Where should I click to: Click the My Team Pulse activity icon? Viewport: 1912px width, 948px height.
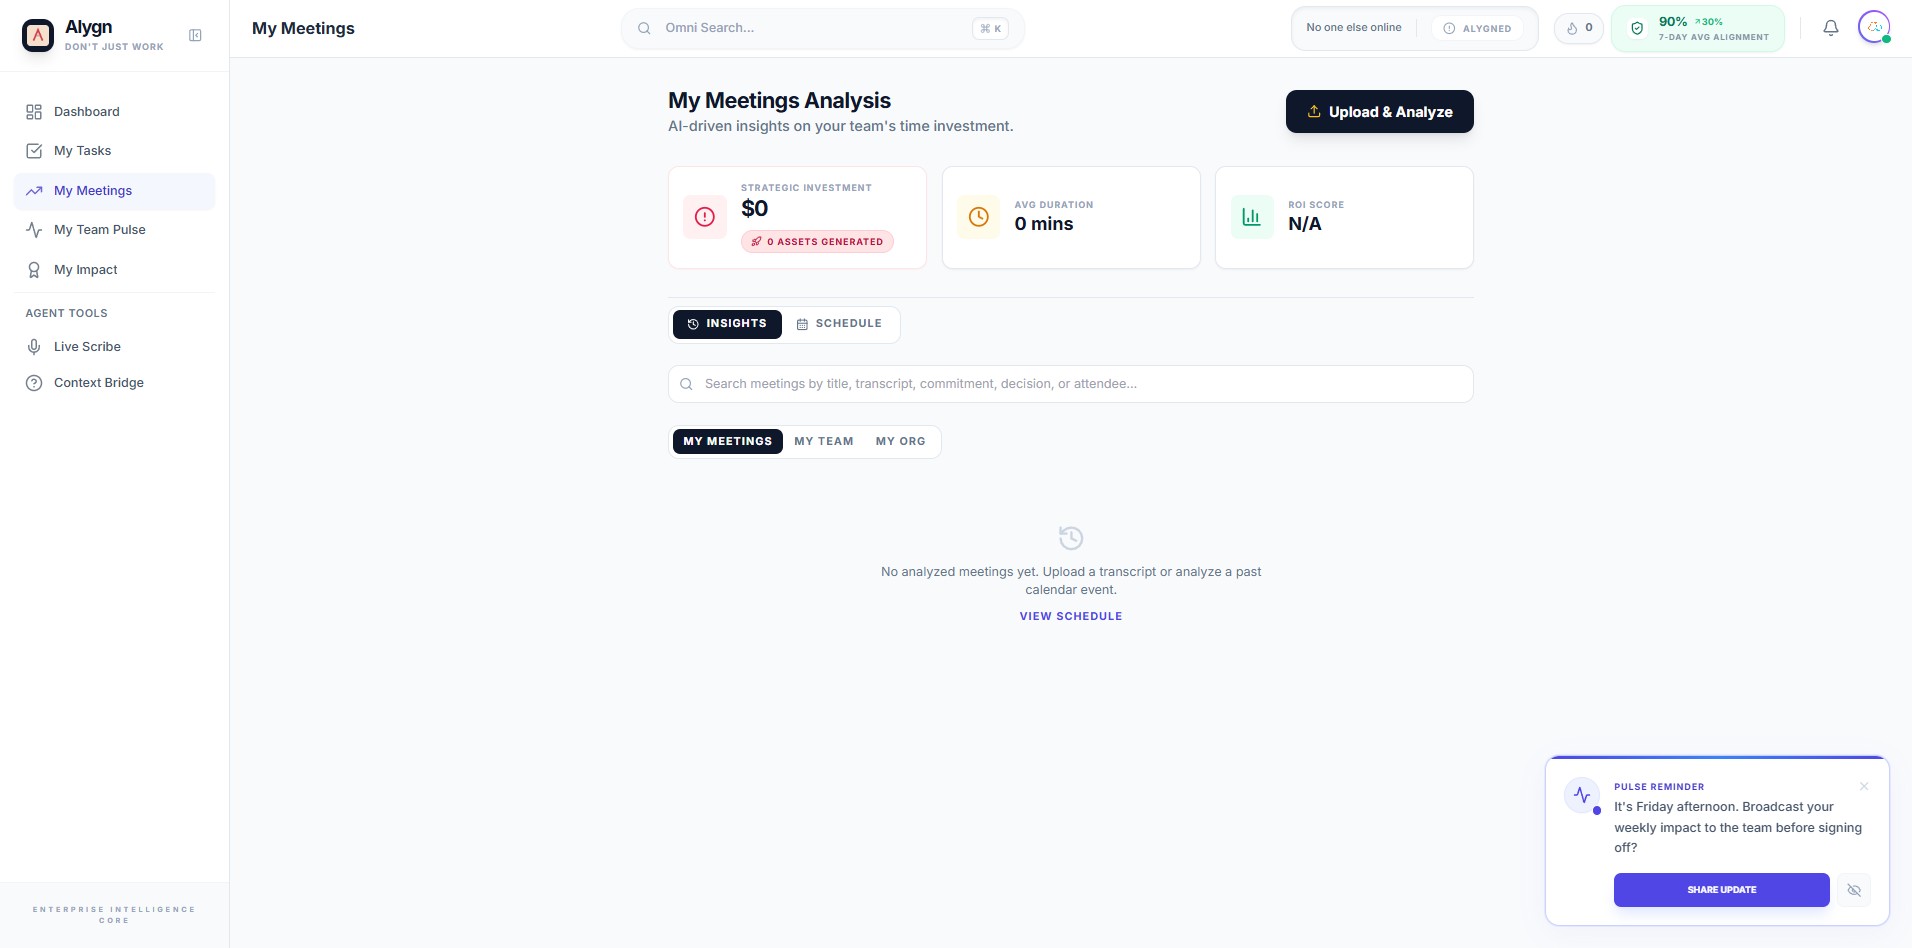pyautogui.click(x=34, y=230)
